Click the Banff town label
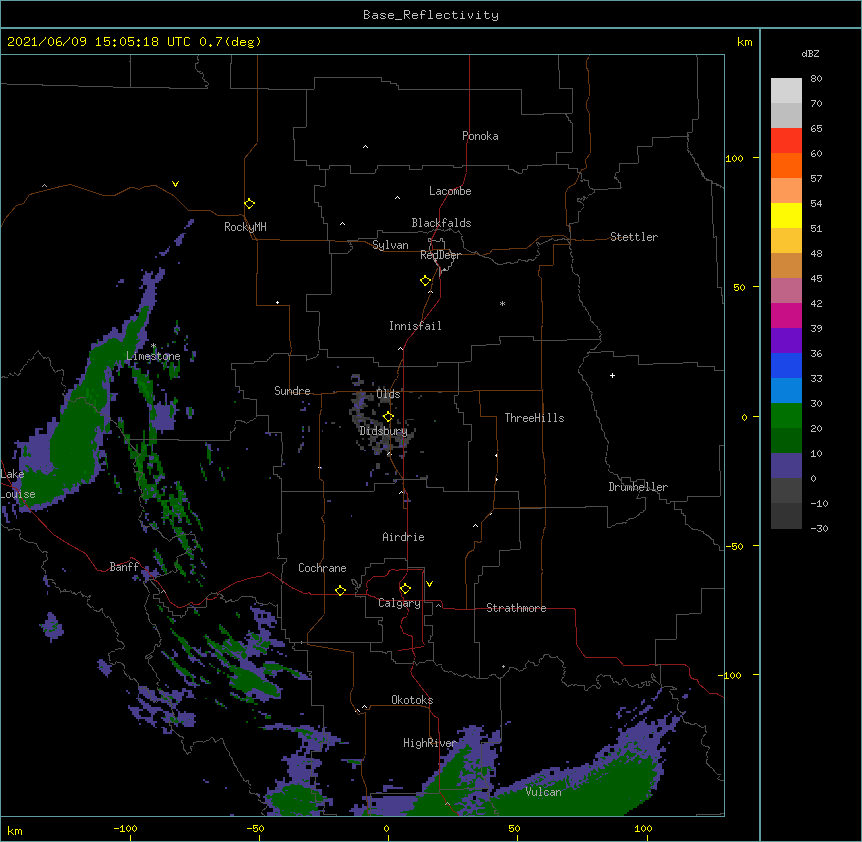This screenshot has width=862, height=842. pos(124,567)
